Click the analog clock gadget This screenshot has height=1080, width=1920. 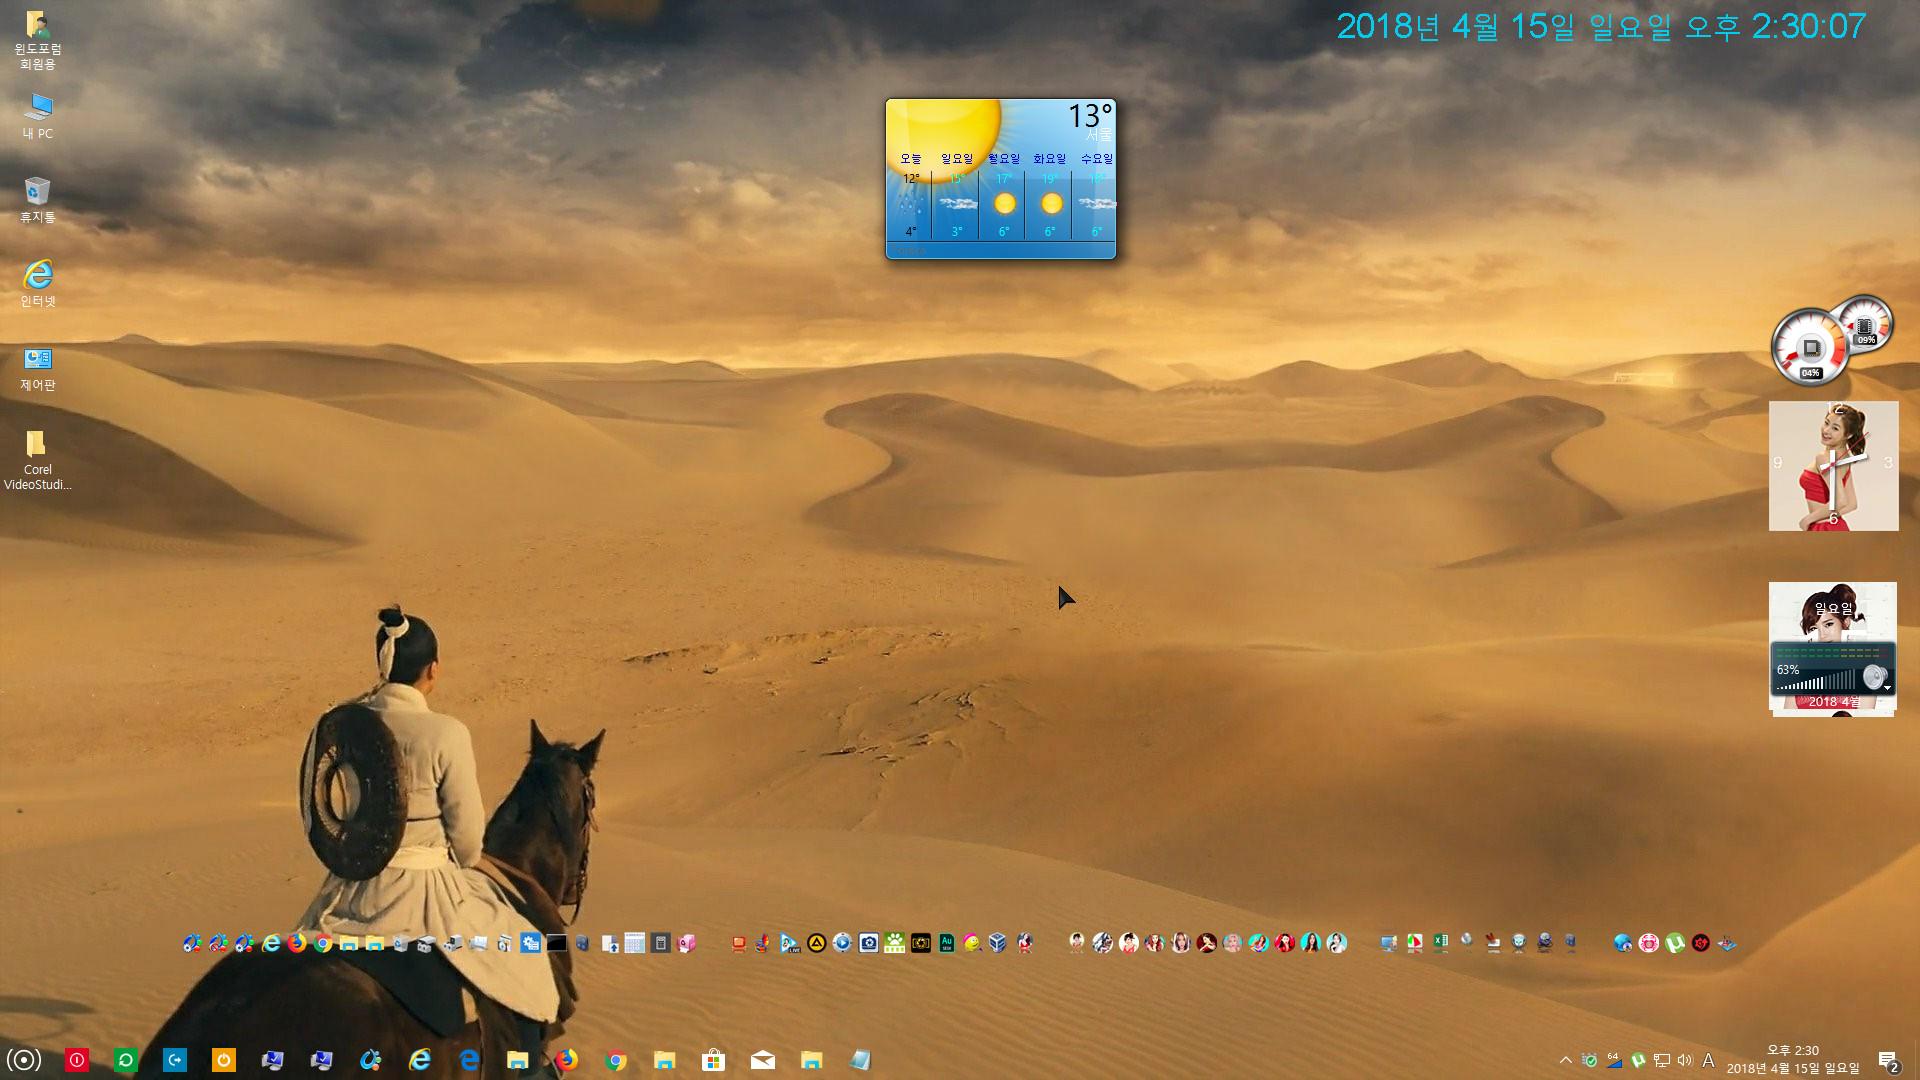(x=1833, y=466)
